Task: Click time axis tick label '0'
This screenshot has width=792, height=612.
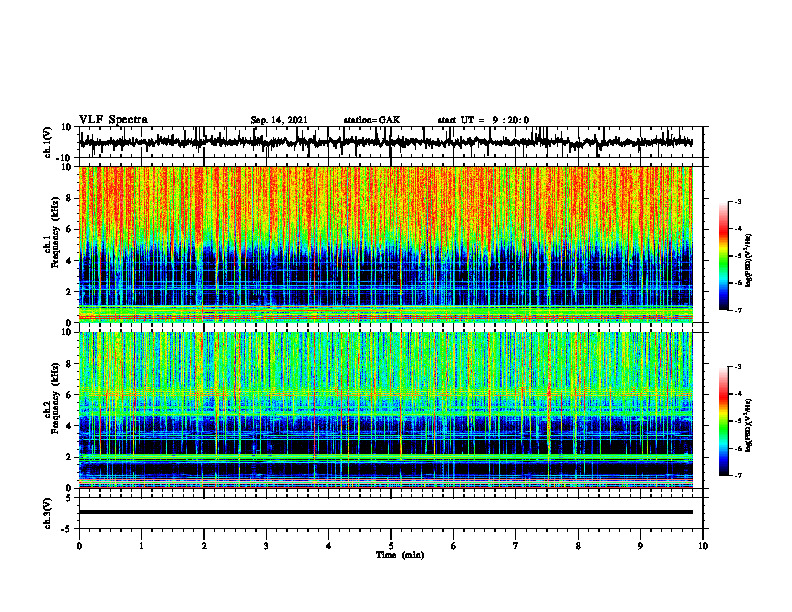Action: point(79,546)
